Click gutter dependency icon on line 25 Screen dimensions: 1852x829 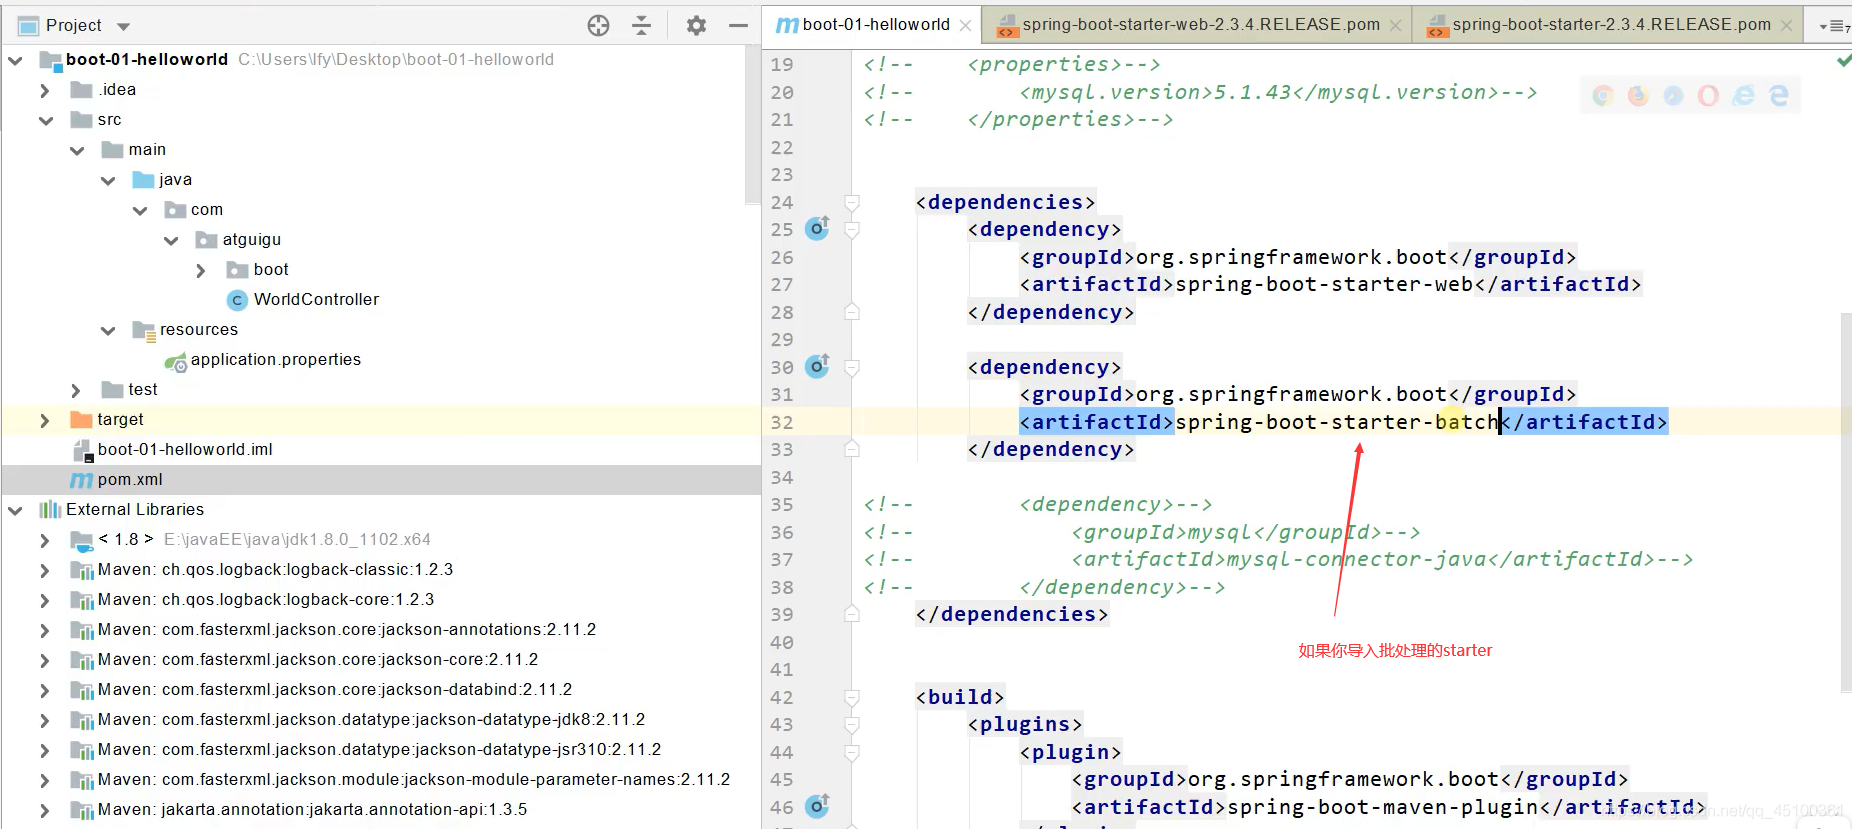(817, 229)
